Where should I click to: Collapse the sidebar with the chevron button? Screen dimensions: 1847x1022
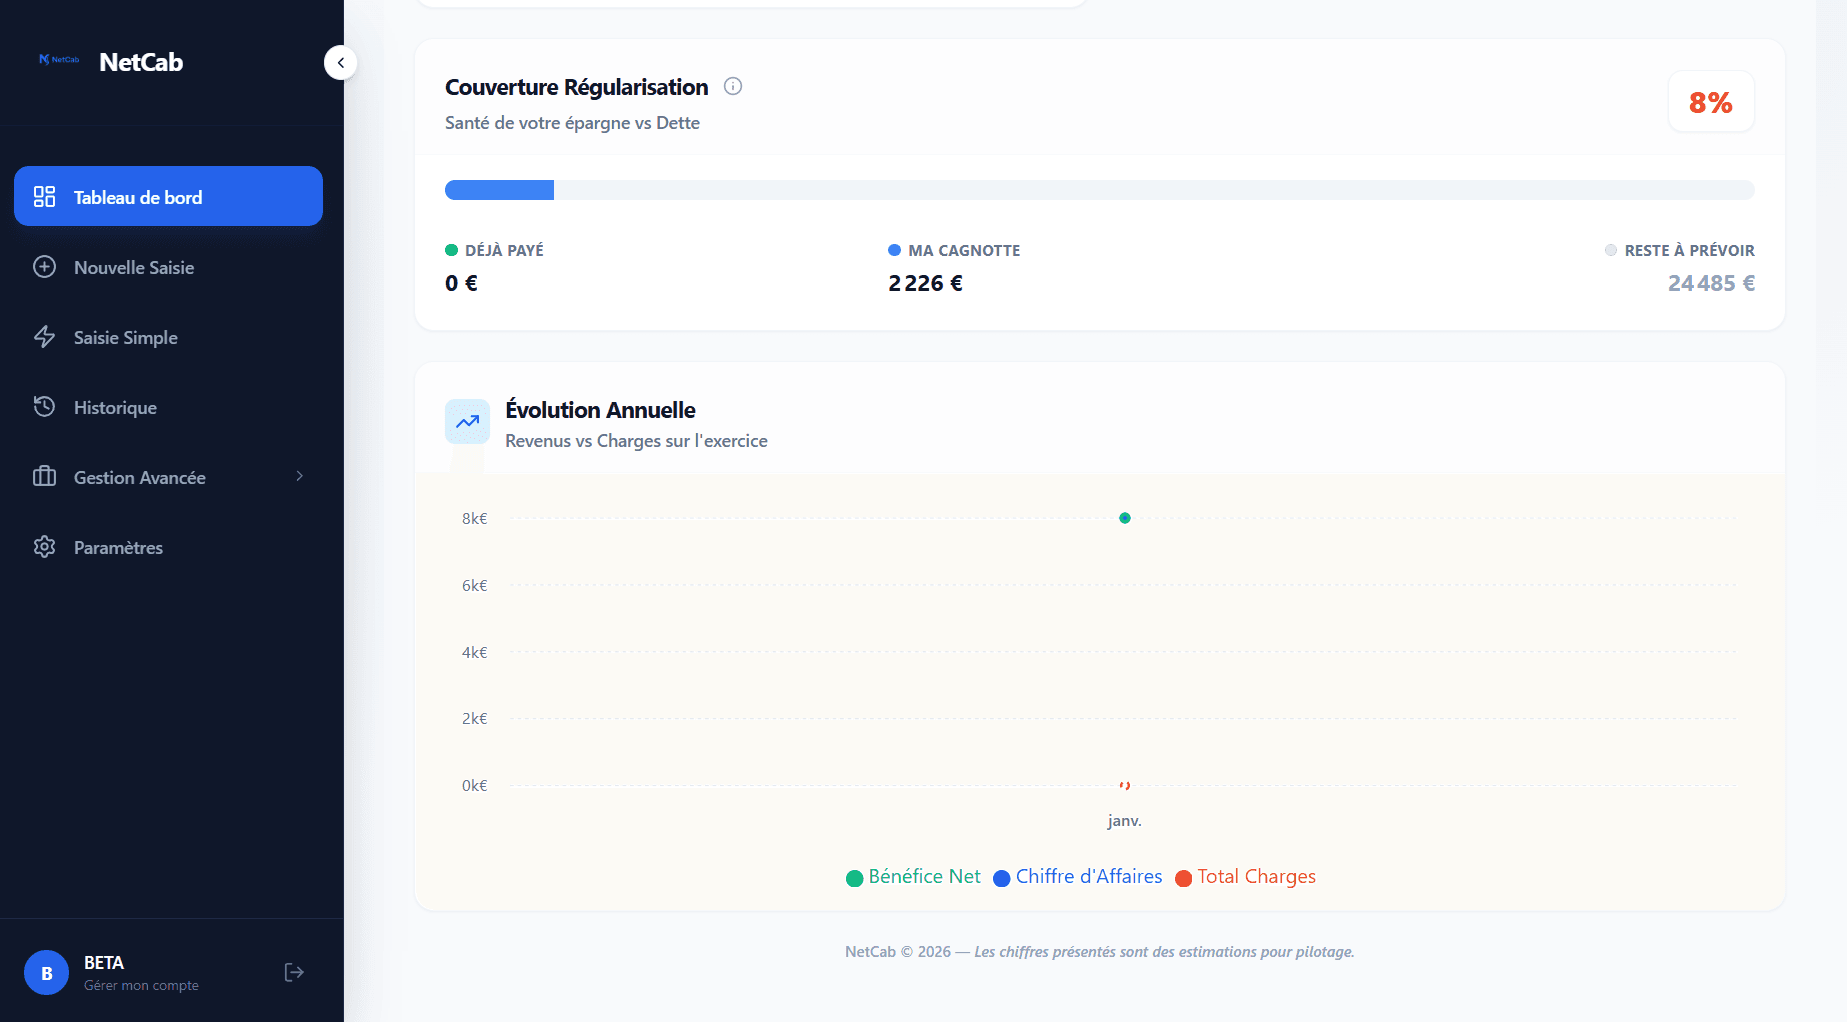(340, 62)
